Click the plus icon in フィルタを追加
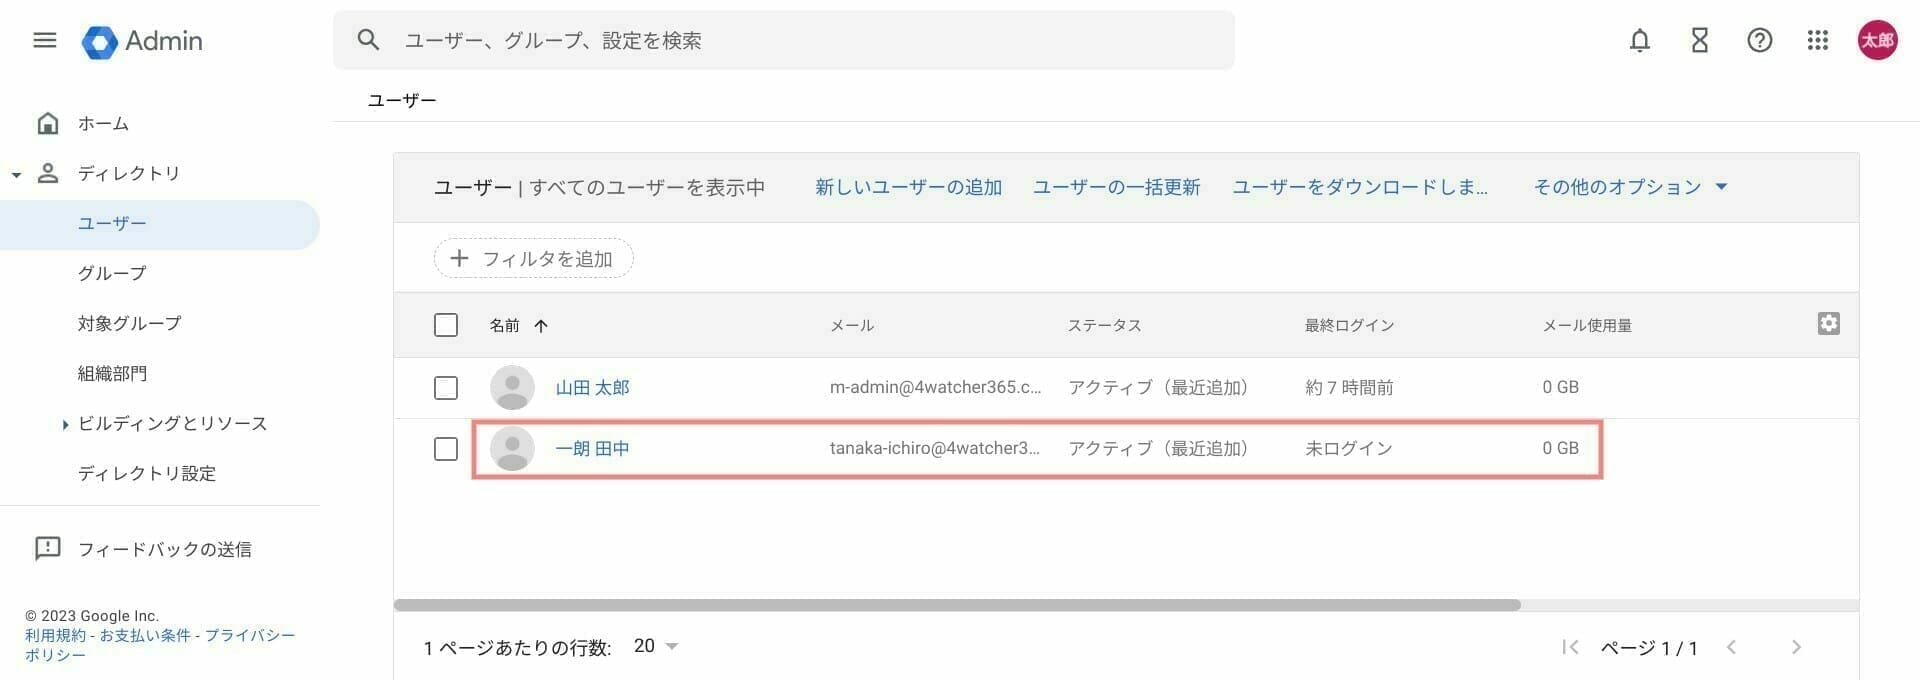The width and height of the screenshot is (1920, 680). [459, 258]
